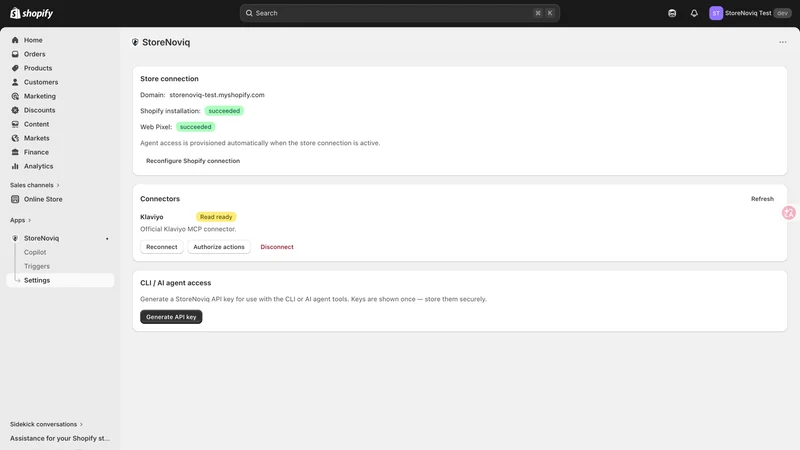Click Generate API key button

click(171, 317)
